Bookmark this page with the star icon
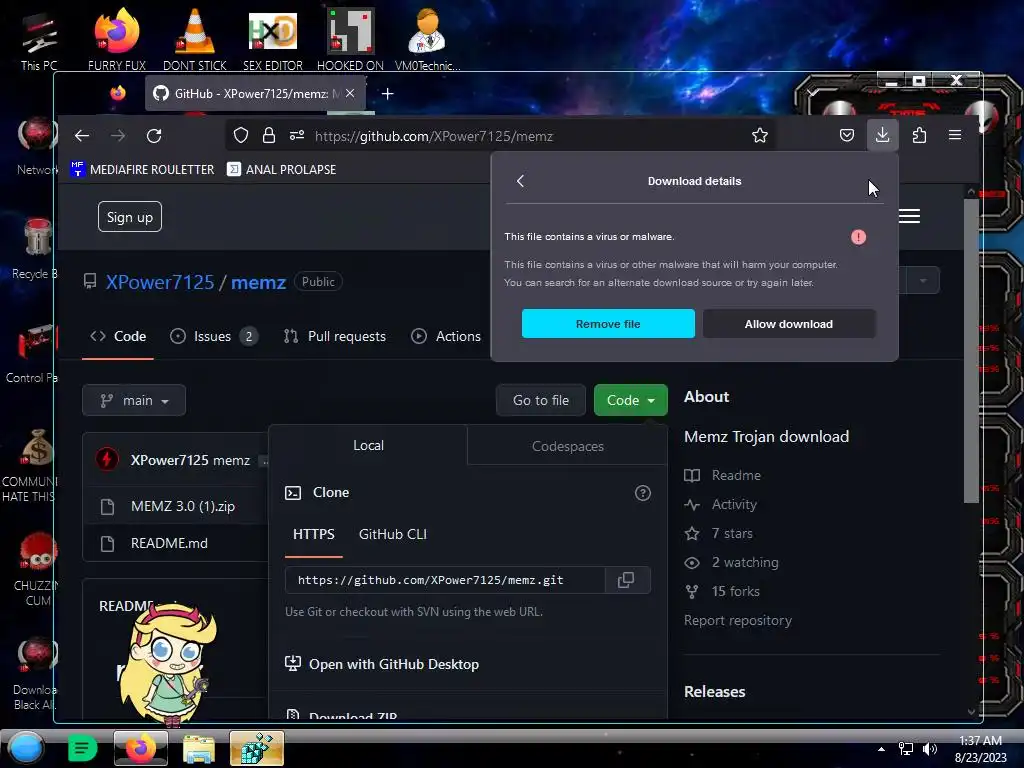1024x768 pixels. point(760,135)
